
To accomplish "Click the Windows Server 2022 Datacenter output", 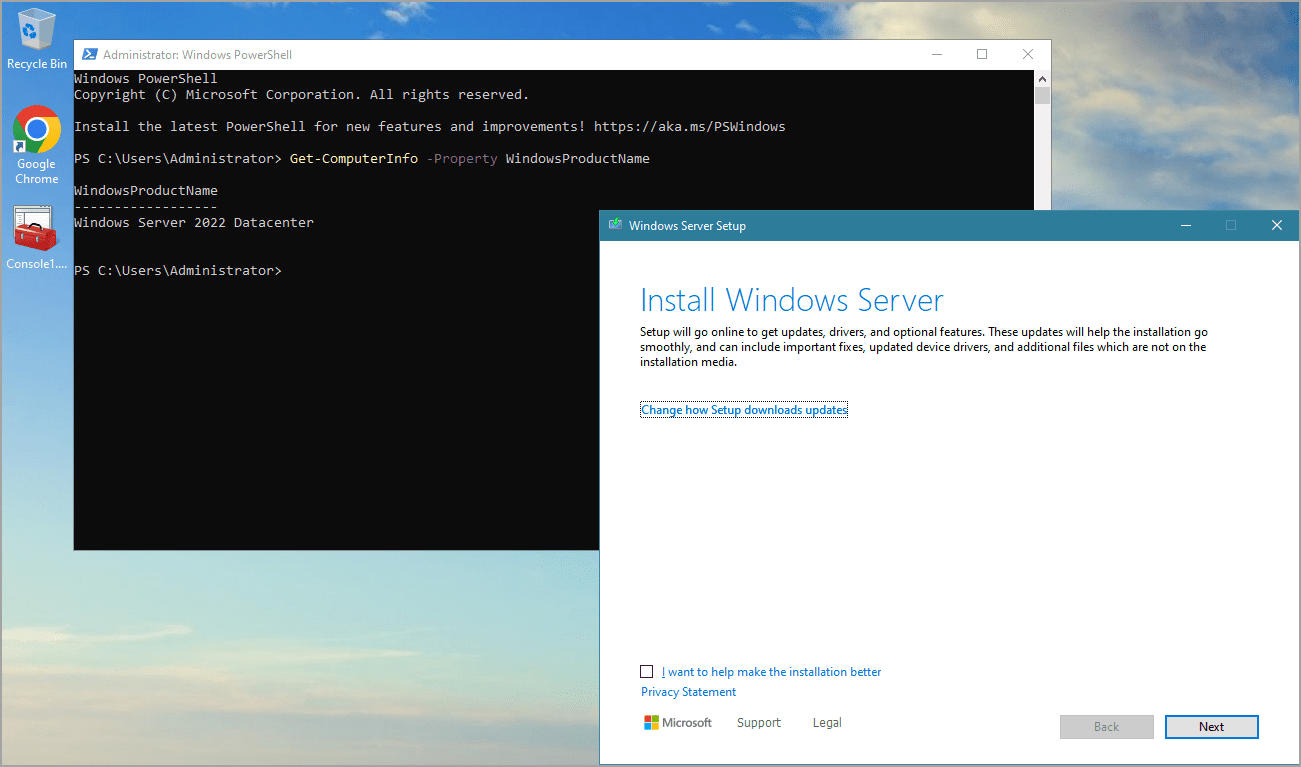I will click(x=194, y=223).
